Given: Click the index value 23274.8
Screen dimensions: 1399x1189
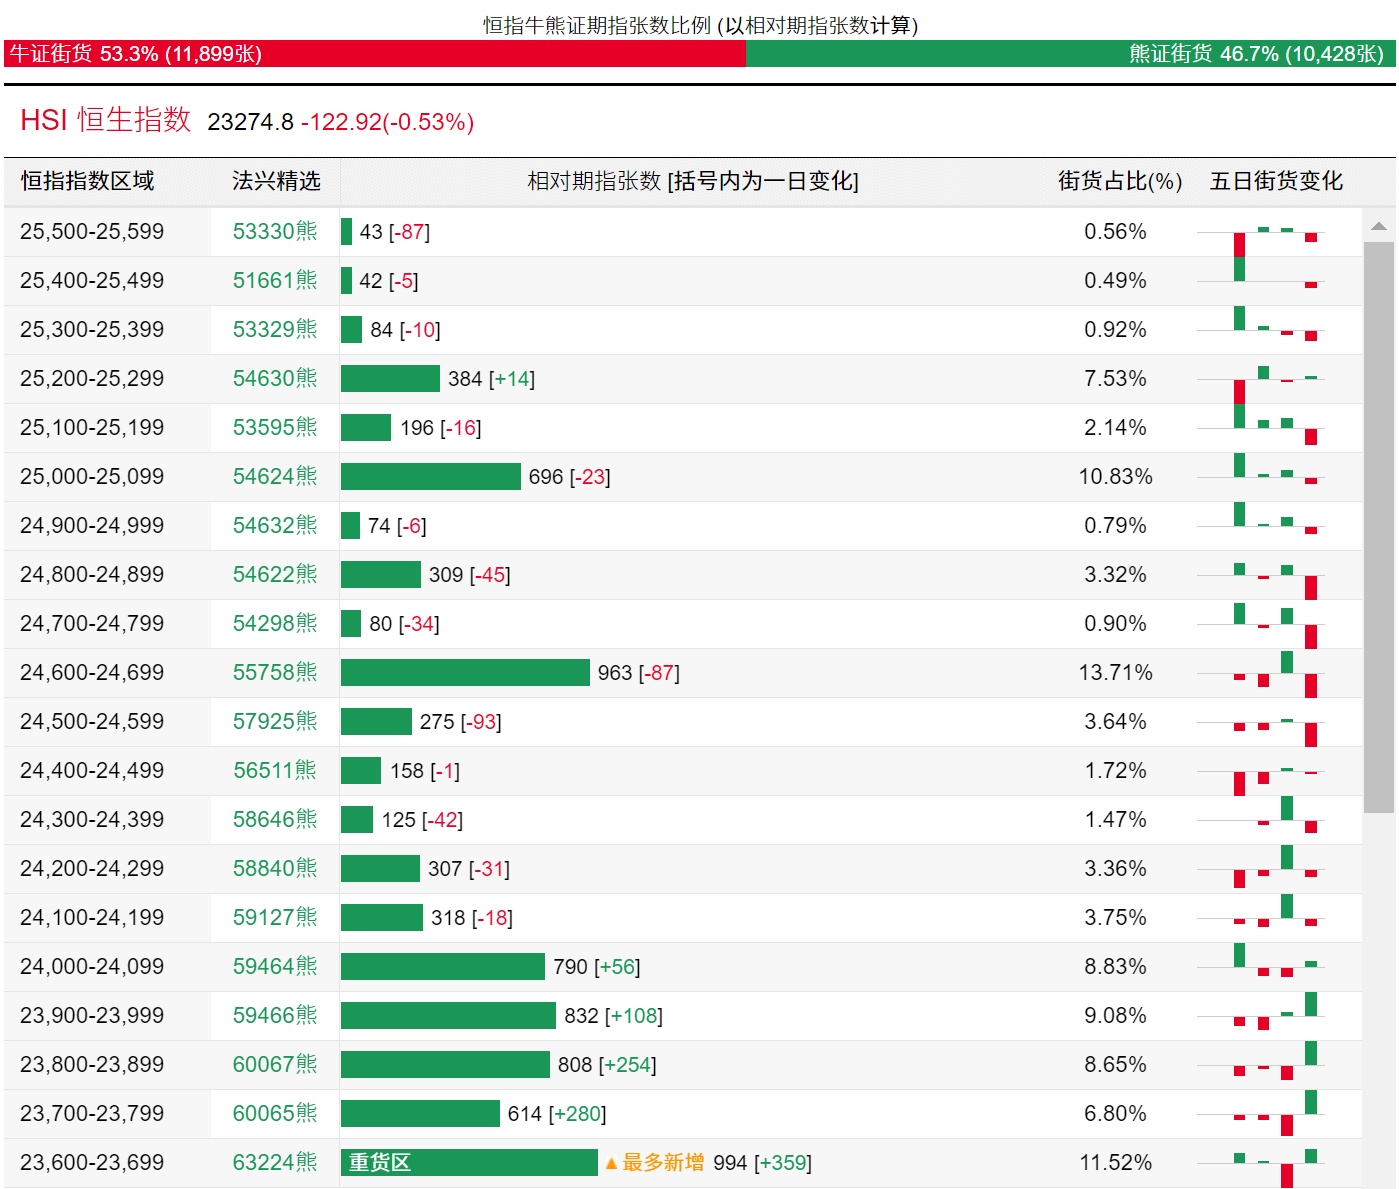Looking at the screenshot, I should pos(250,122).
